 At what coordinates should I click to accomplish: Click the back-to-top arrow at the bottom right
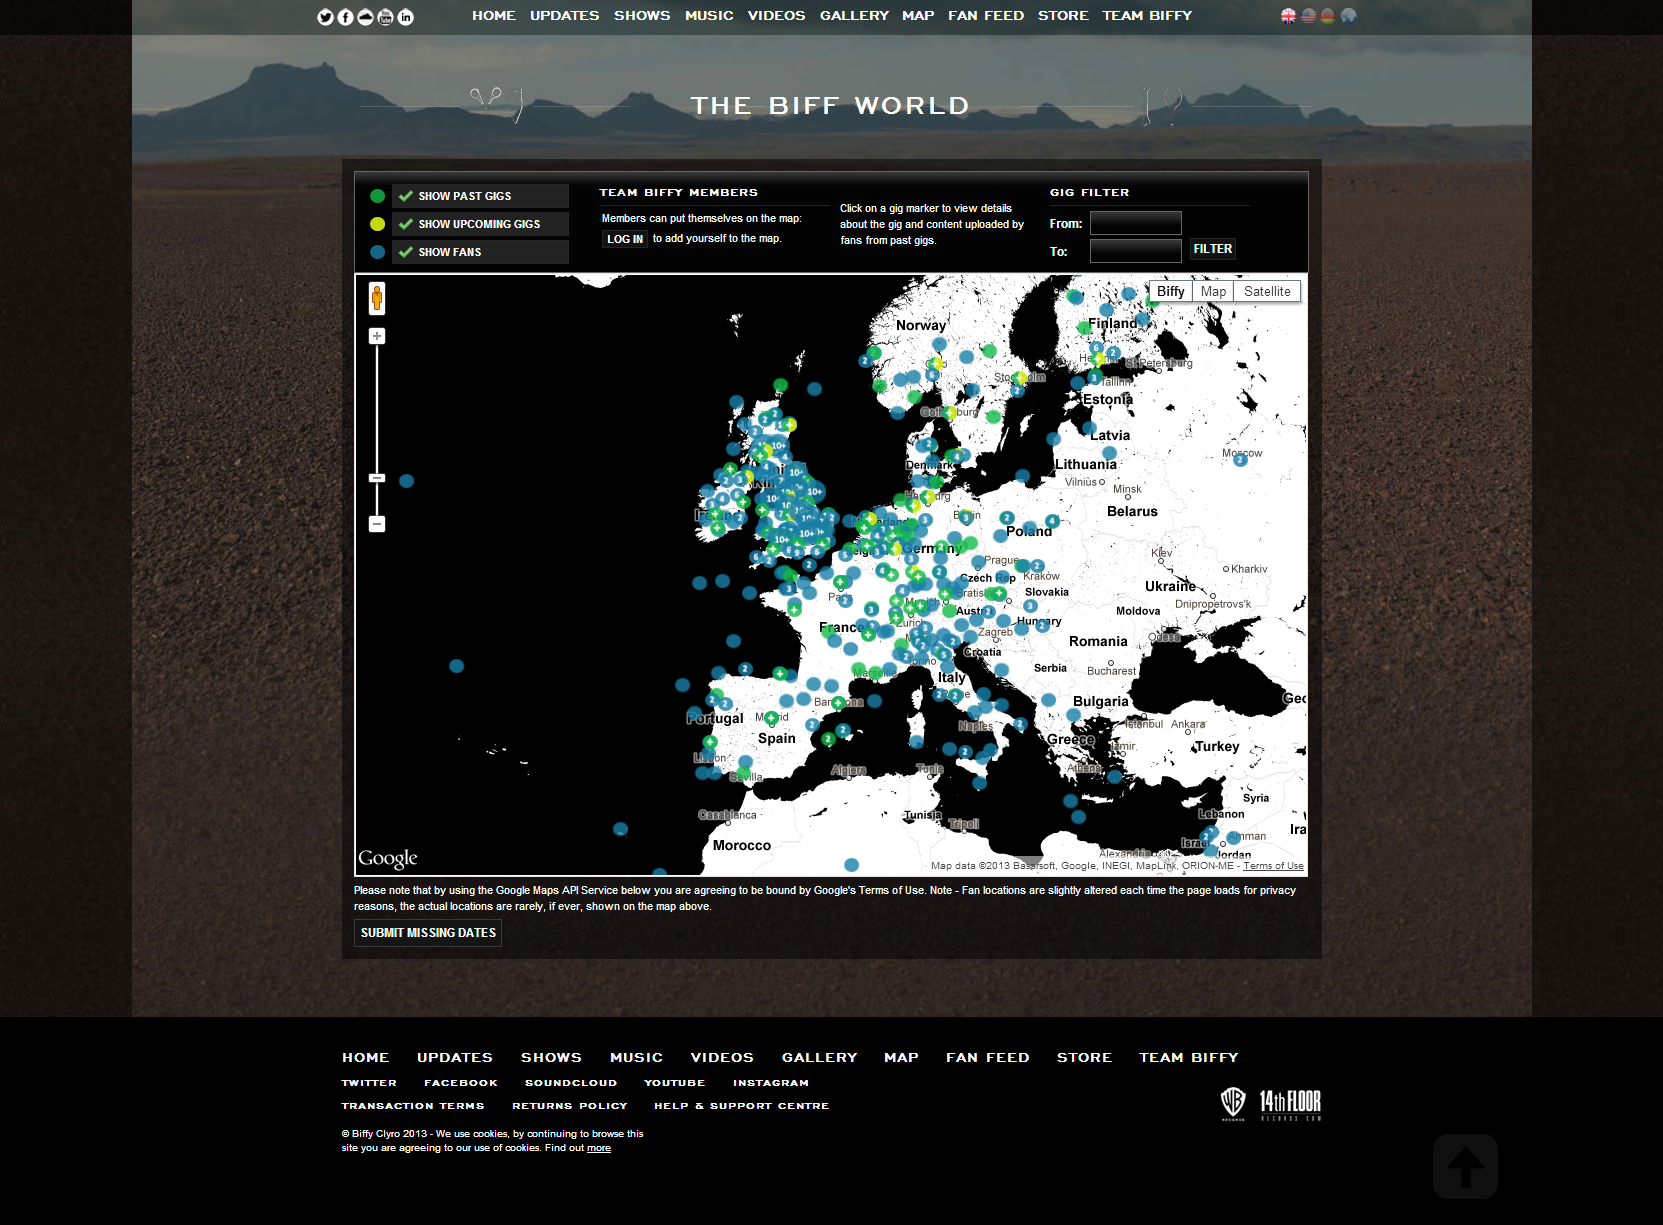[1465, 1166]
